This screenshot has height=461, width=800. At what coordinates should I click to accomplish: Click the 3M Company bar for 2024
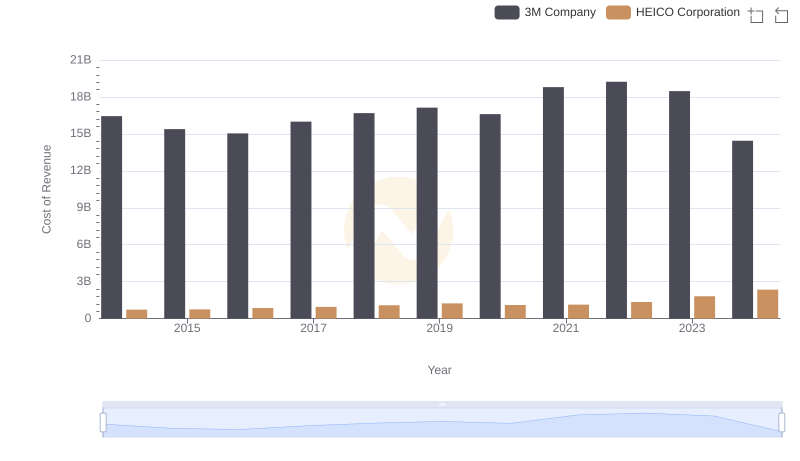(742, 229)
